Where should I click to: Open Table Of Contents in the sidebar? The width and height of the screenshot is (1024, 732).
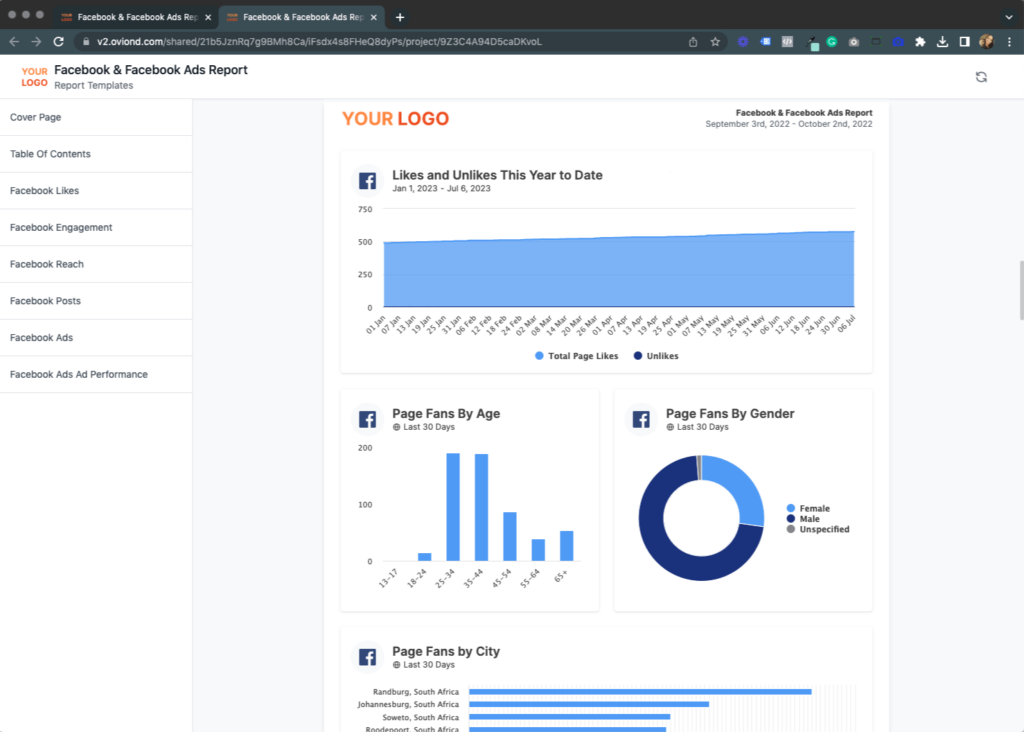click(96, 154)
